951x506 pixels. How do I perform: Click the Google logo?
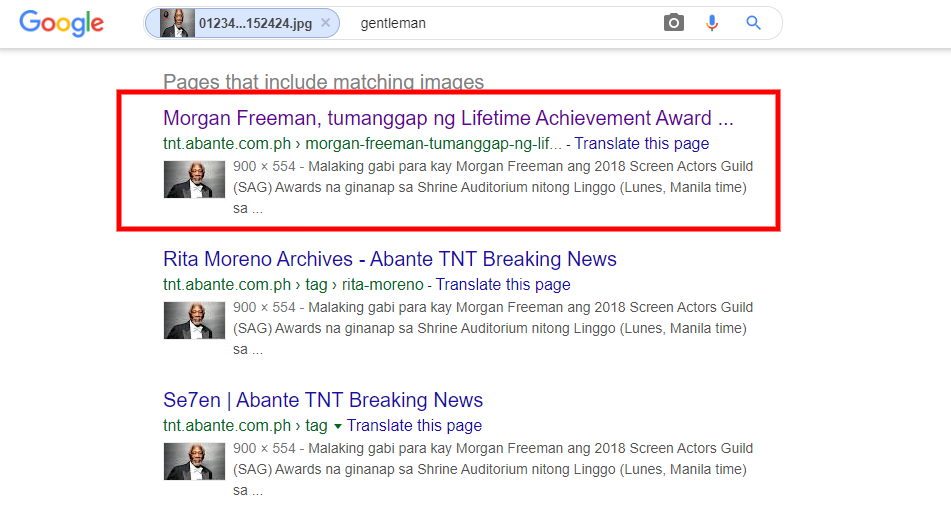click(61, 24)
